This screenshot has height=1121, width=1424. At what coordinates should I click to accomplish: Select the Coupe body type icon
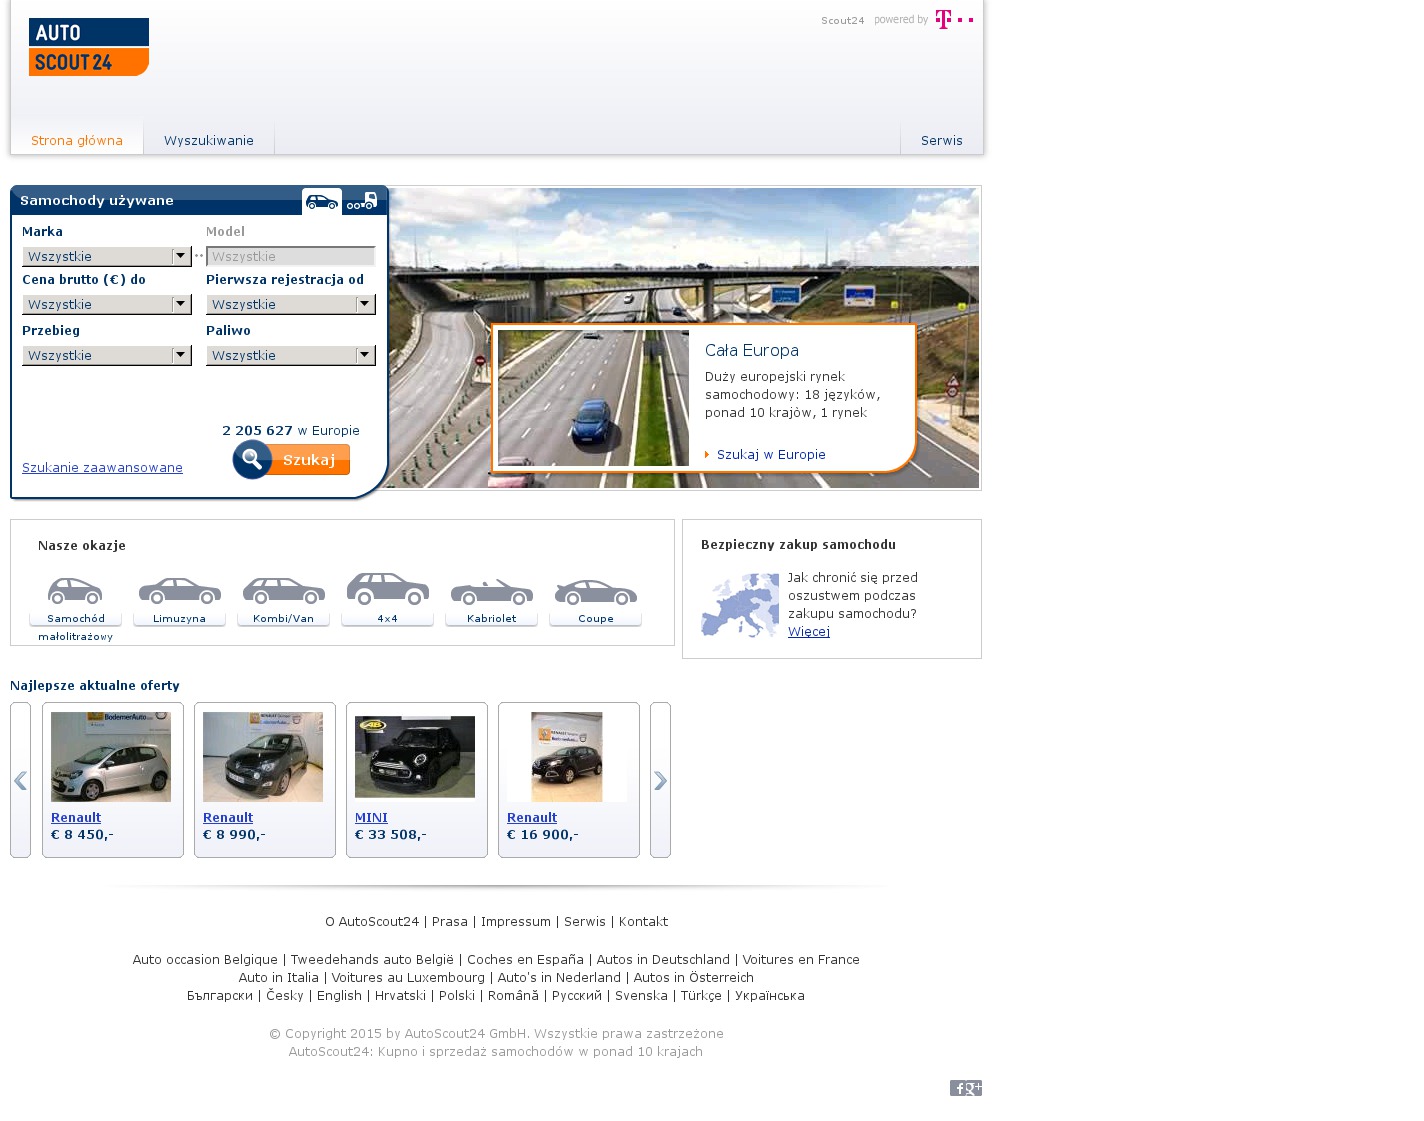tap(596, 593)
